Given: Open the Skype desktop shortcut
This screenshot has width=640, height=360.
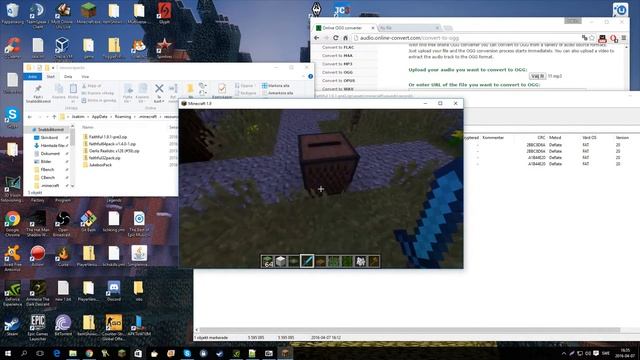Looking at the screenshot, I should 12,116.
